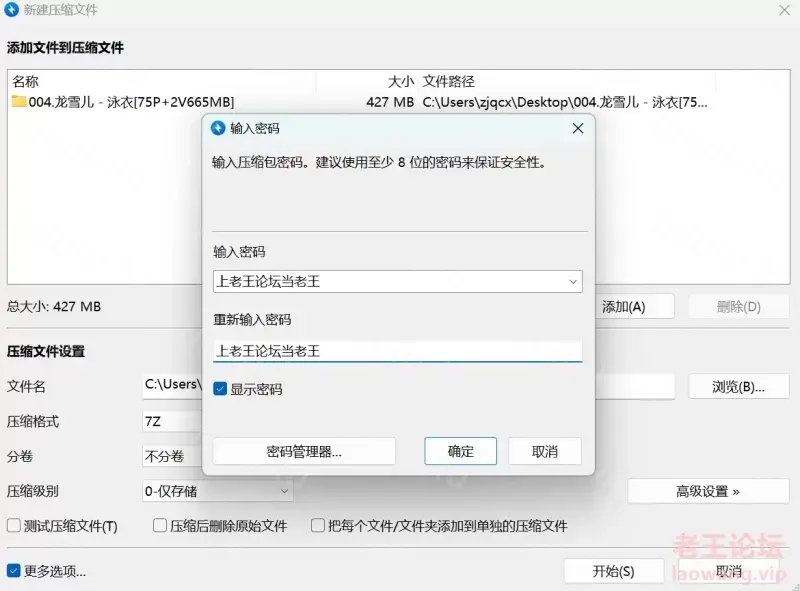Click the Bandizip icon in password dialog title
The width and height of the screenshot is (800, 591).
tap(218, 128)
